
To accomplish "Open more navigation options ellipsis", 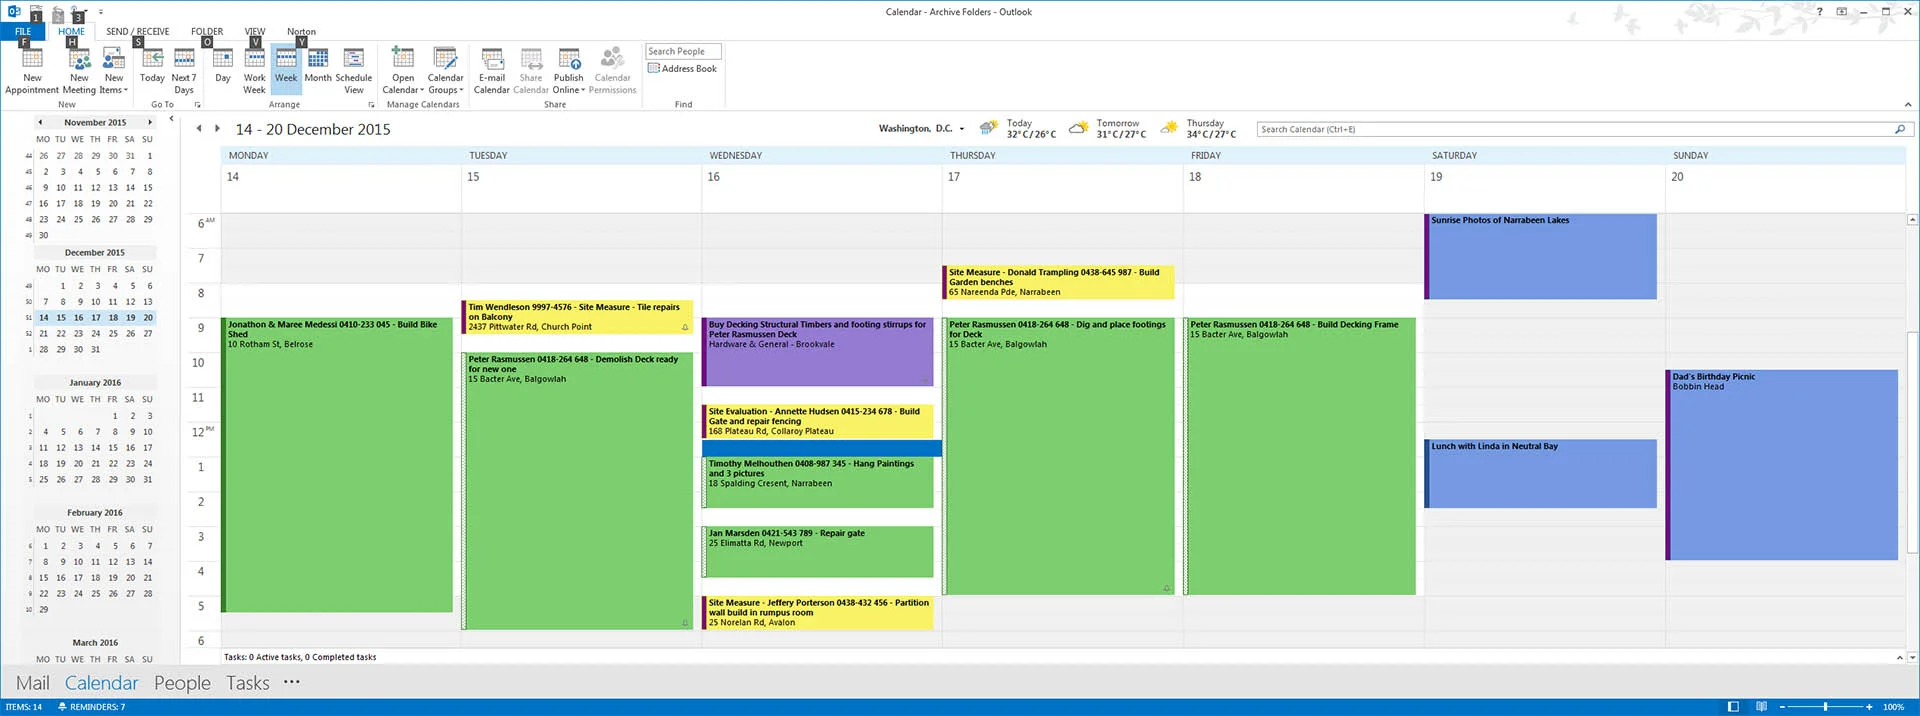I will tap(291, 682).
